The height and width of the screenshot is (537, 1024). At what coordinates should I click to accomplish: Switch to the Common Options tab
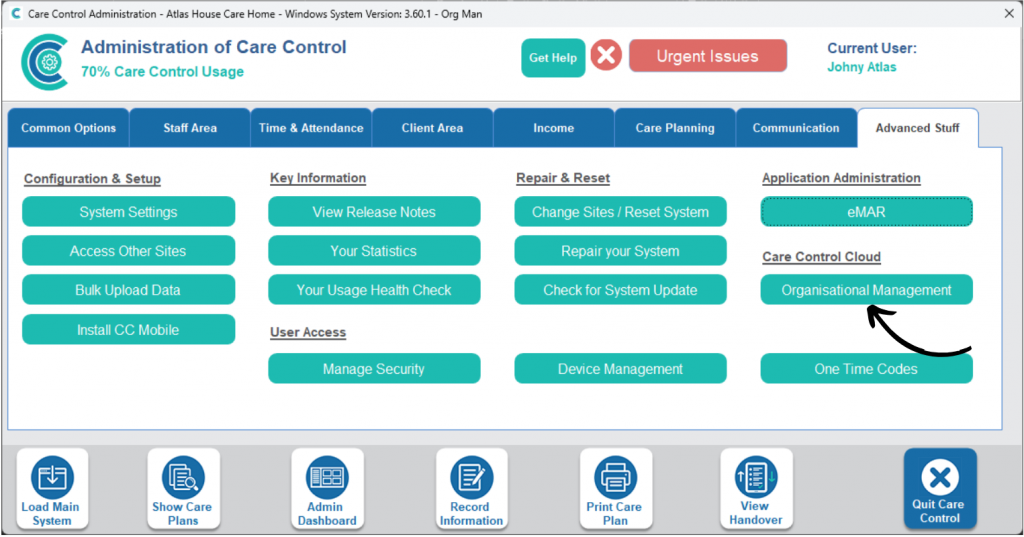pyautogui.click(x=69, y=128)
